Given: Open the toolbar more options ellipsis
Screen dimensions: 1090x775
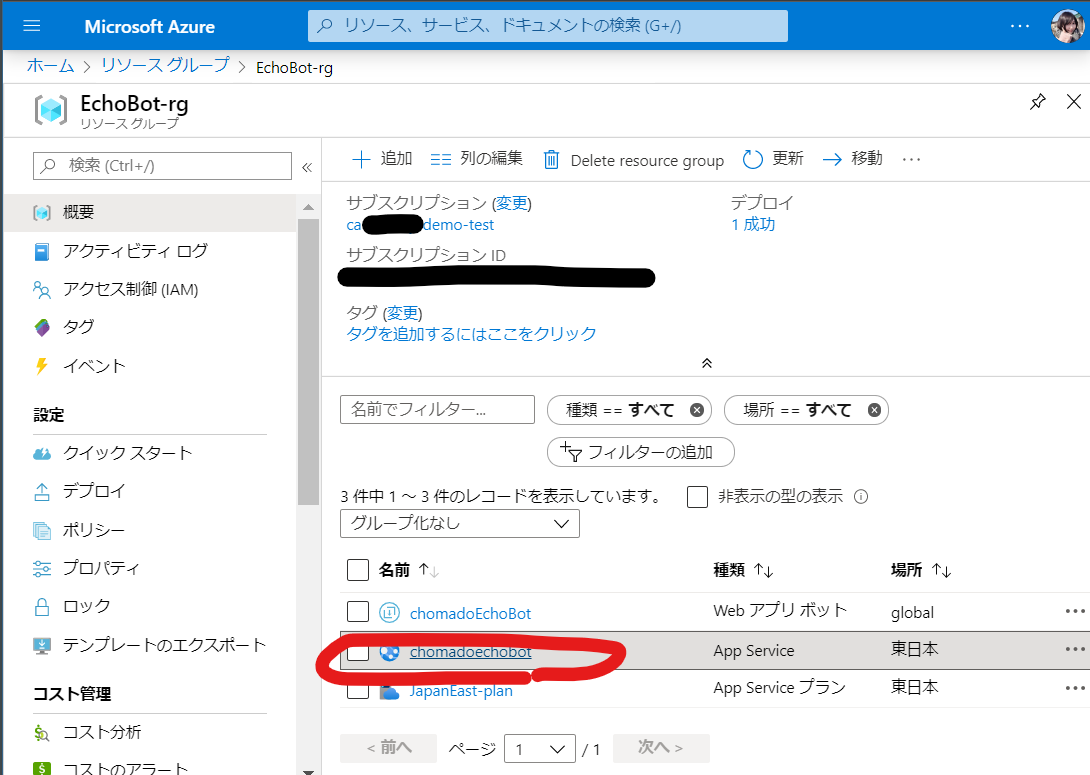Looking at the screenshot, I should [x=911, y=160].
